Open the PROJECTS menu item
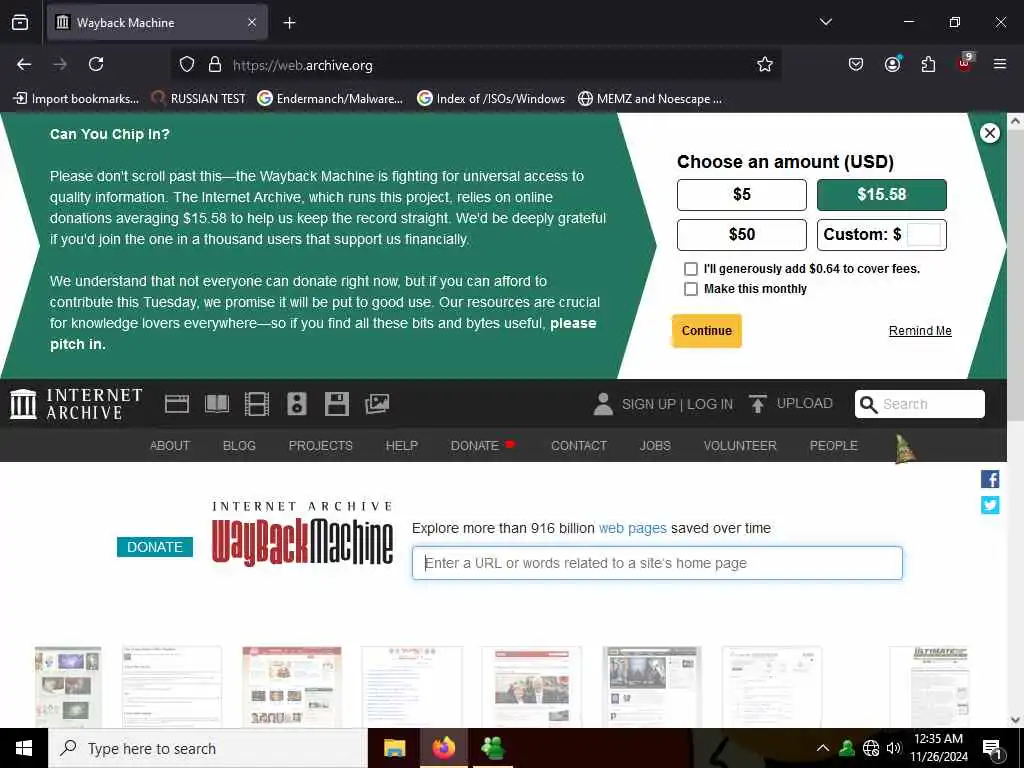The height and width of the screenshot is (768, 1024). click(x=321, y=445)
